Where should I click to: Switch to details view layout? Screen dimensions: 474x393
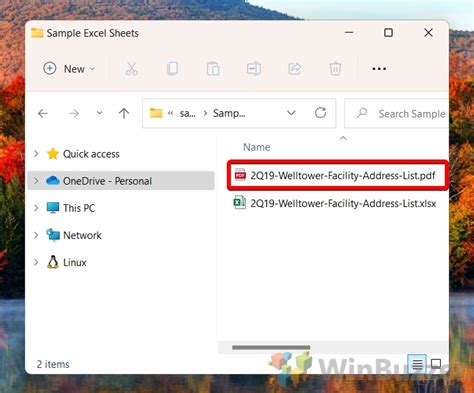coord(417,364)
